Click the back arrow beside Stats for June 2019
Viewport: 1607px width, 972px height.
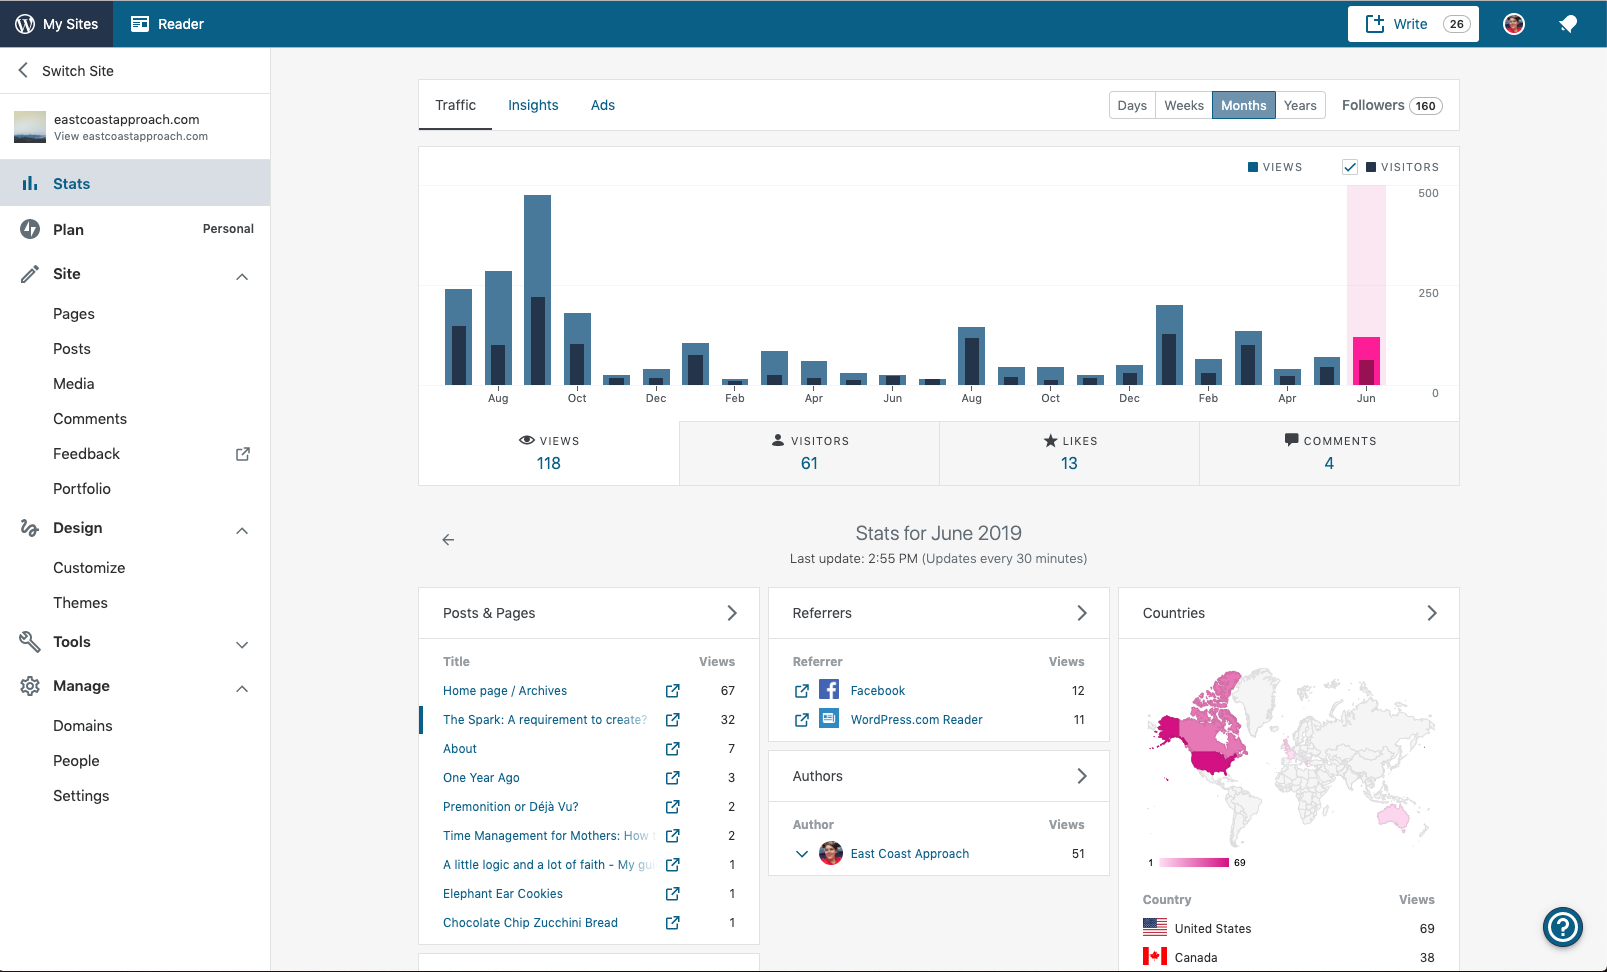pos(448,540)
